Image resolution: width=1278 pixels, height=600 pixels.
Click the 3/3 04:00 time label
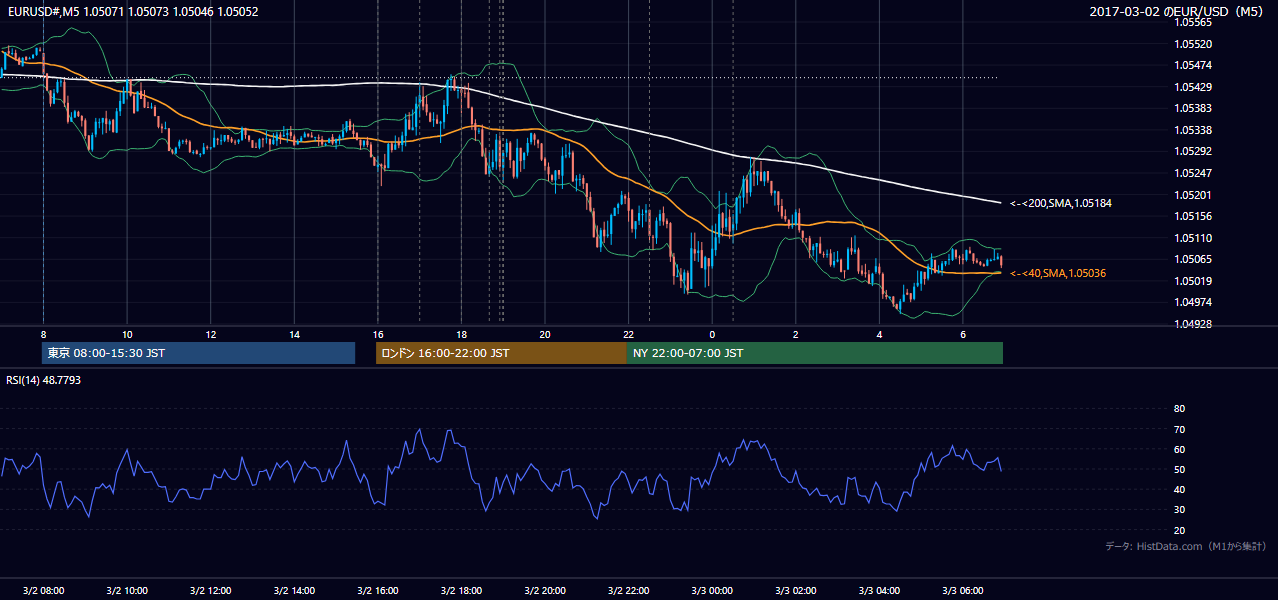tap(879, 590)
